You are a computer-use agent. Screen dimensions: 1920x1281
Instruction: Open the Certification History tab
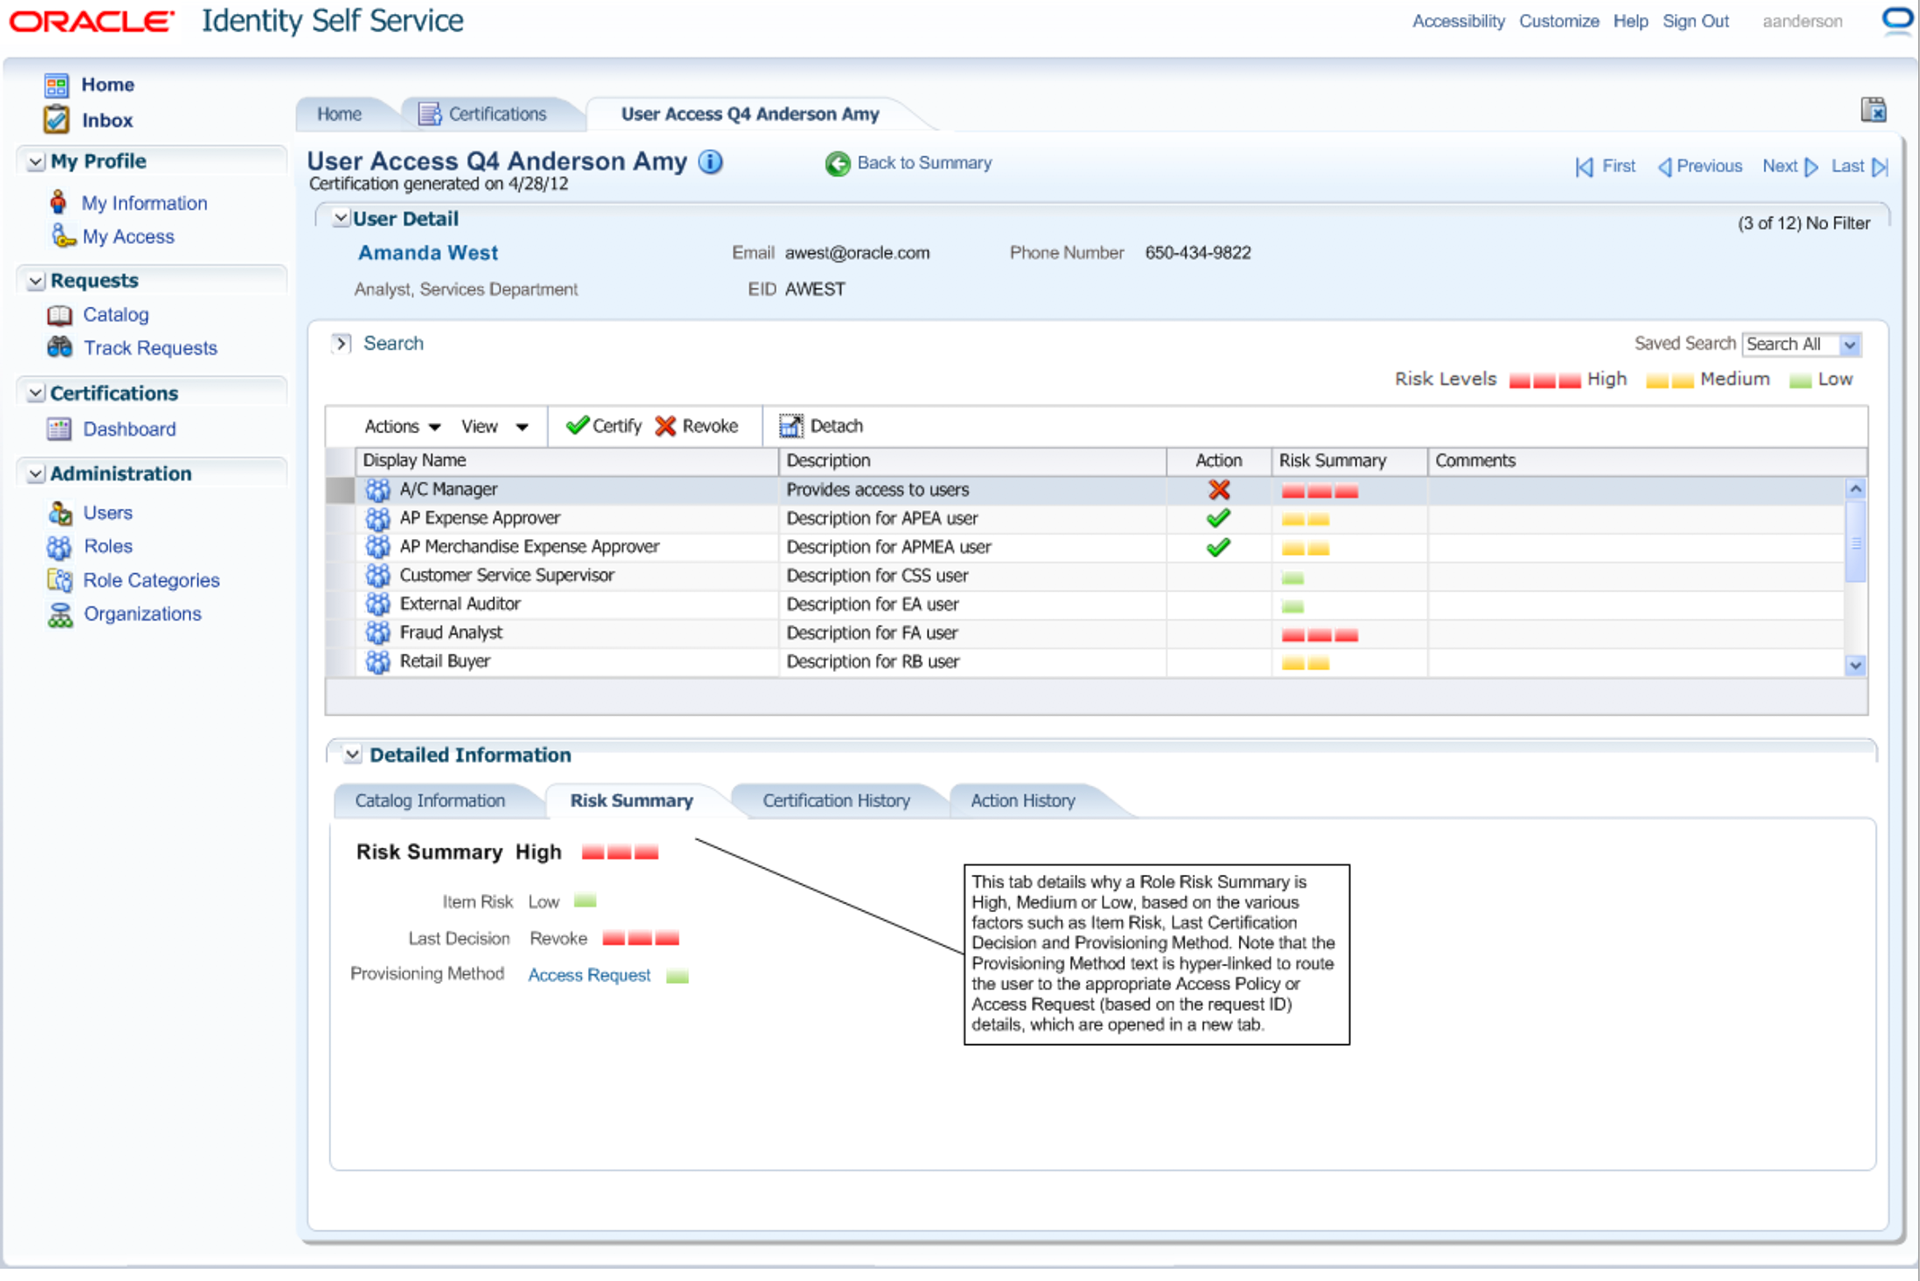[836, 801]
